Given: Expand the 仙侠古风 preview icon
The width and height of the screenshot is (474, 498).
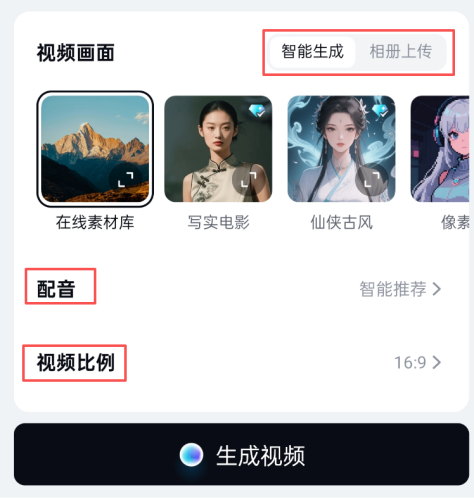Looking at the screenshot, I should (x=371, y=179).
